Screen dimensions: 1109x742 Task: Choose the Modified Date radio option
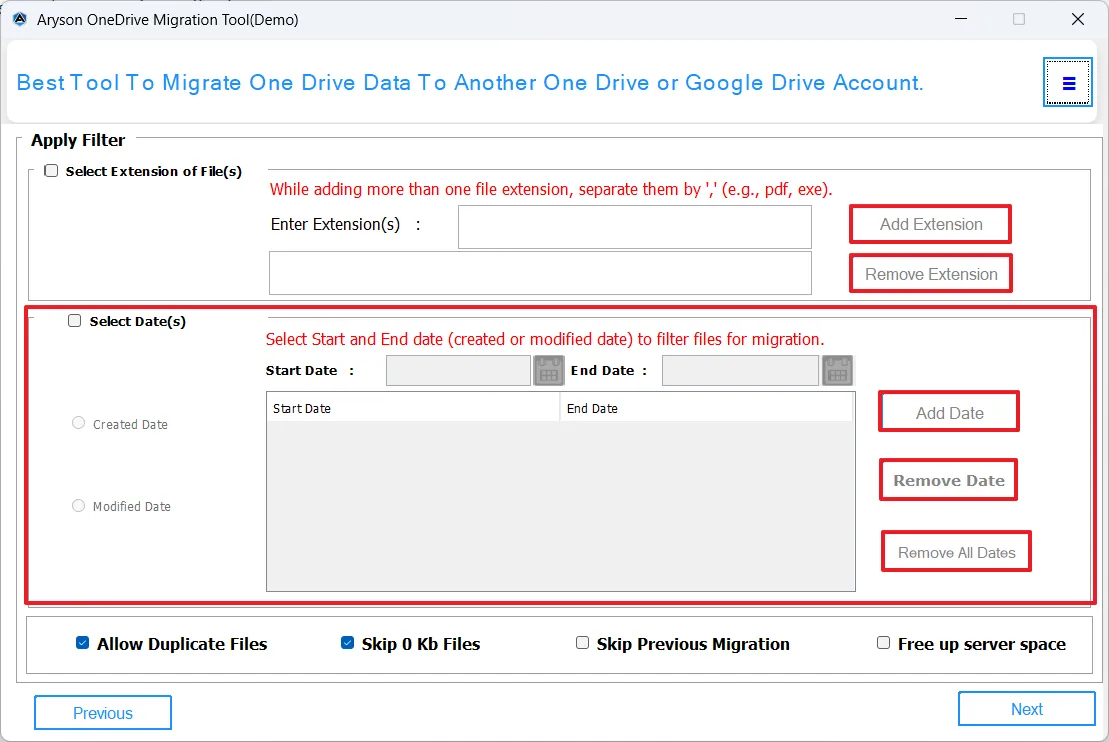click(79, 506)
